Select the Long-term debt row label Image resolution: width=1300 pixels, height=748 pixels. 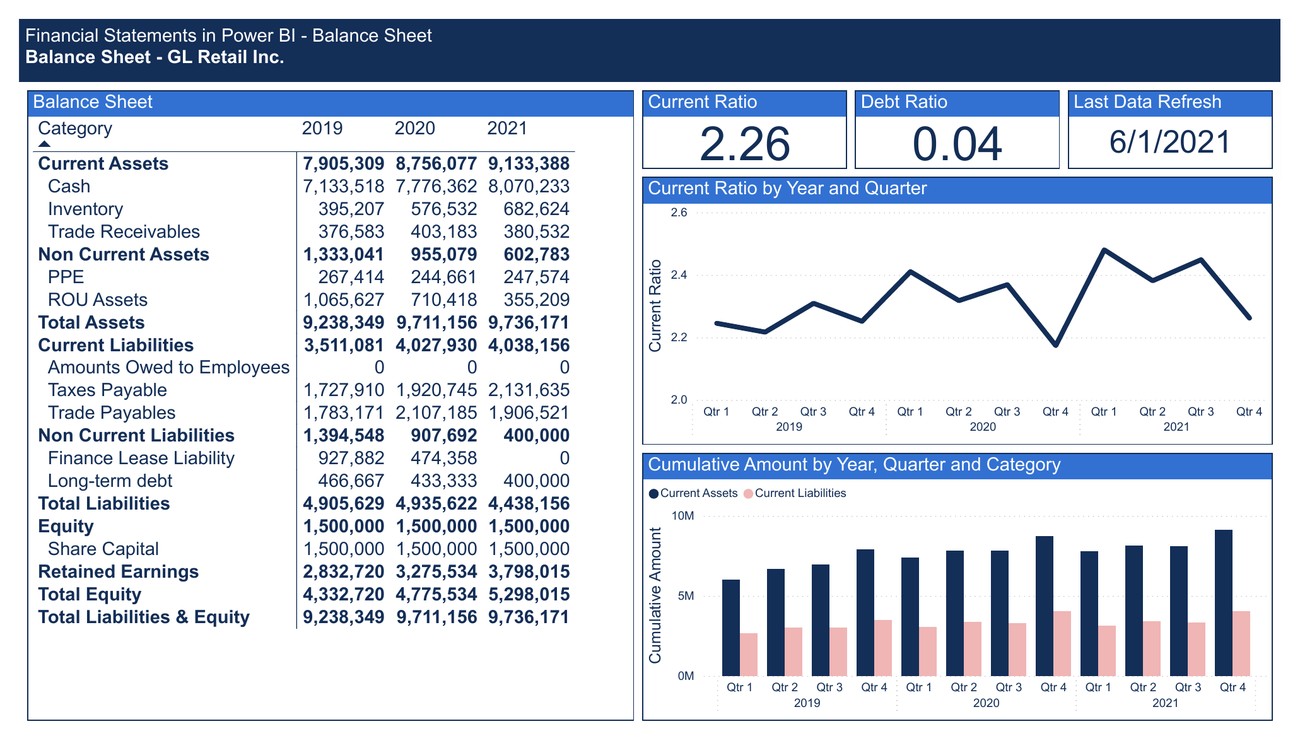click(110, 481)
